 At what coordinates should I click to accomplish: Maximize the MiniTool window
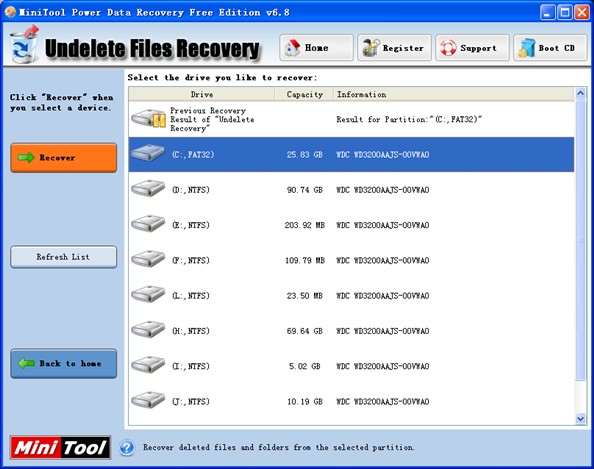pos(564,13)
